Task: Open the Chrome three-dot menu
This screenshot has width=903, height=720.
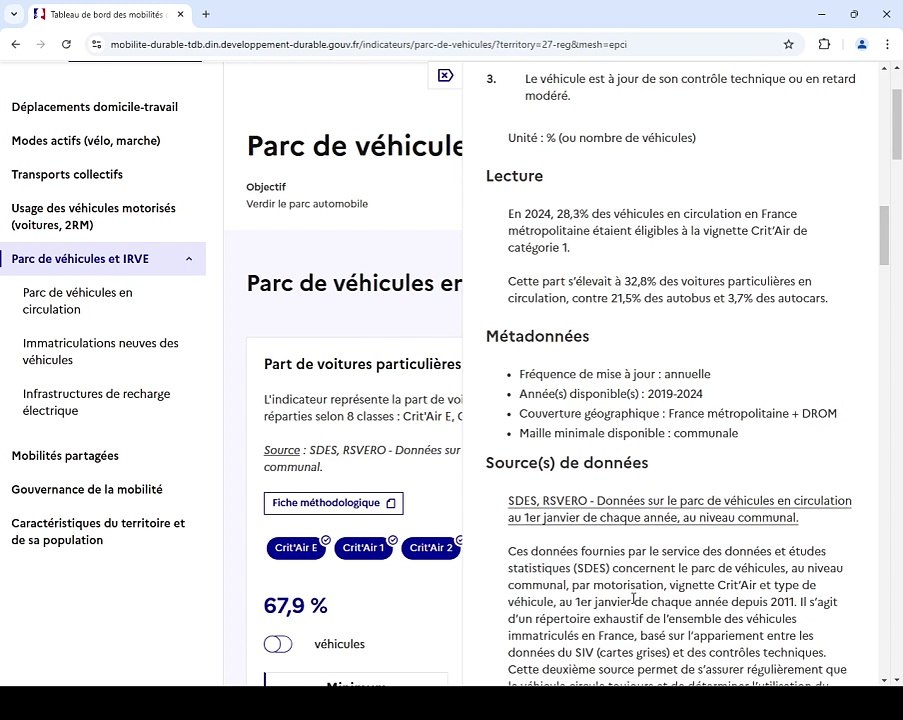Action: tap(887, 44)
